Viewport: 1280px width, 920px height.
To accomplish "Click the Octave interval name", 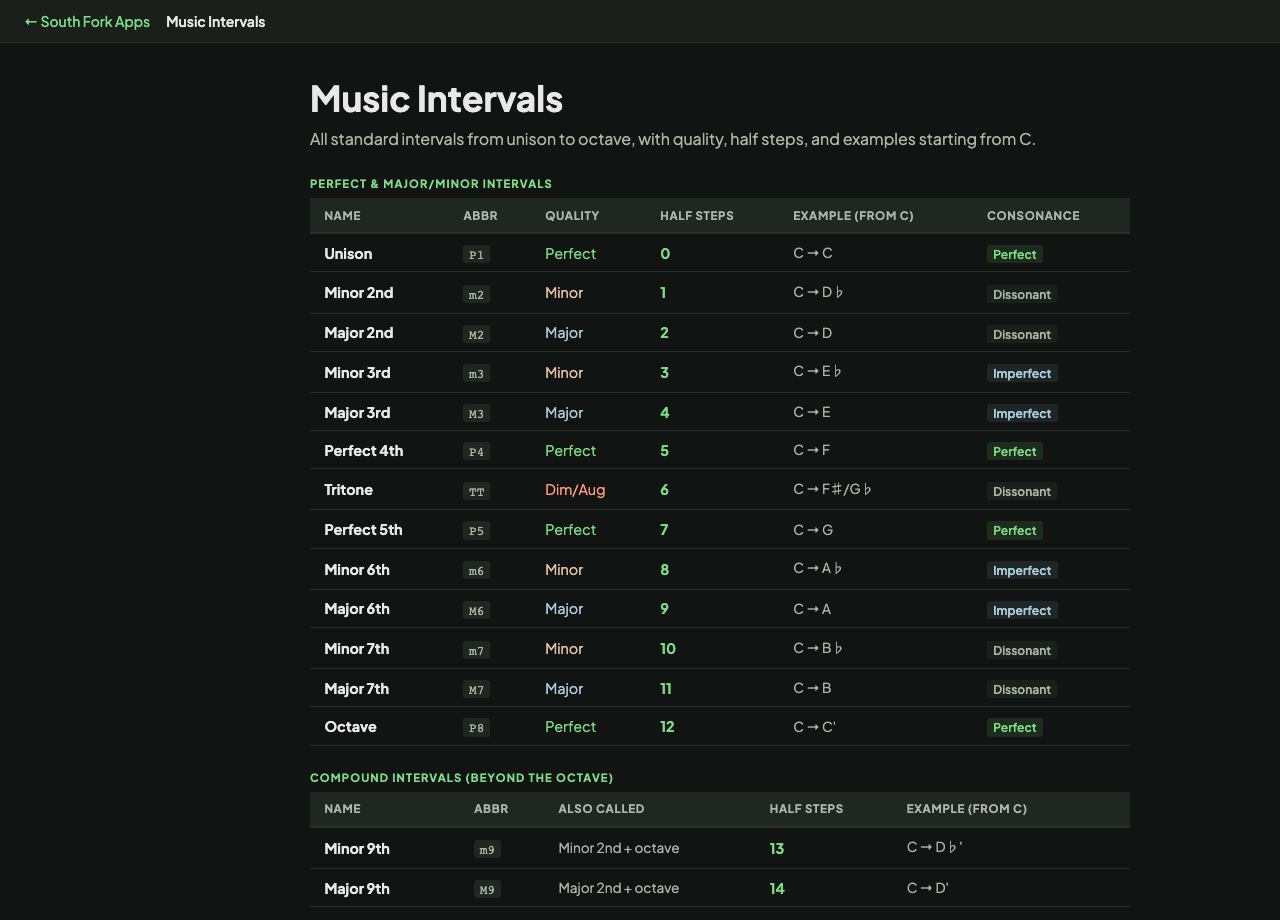I will tap(350, 727).
